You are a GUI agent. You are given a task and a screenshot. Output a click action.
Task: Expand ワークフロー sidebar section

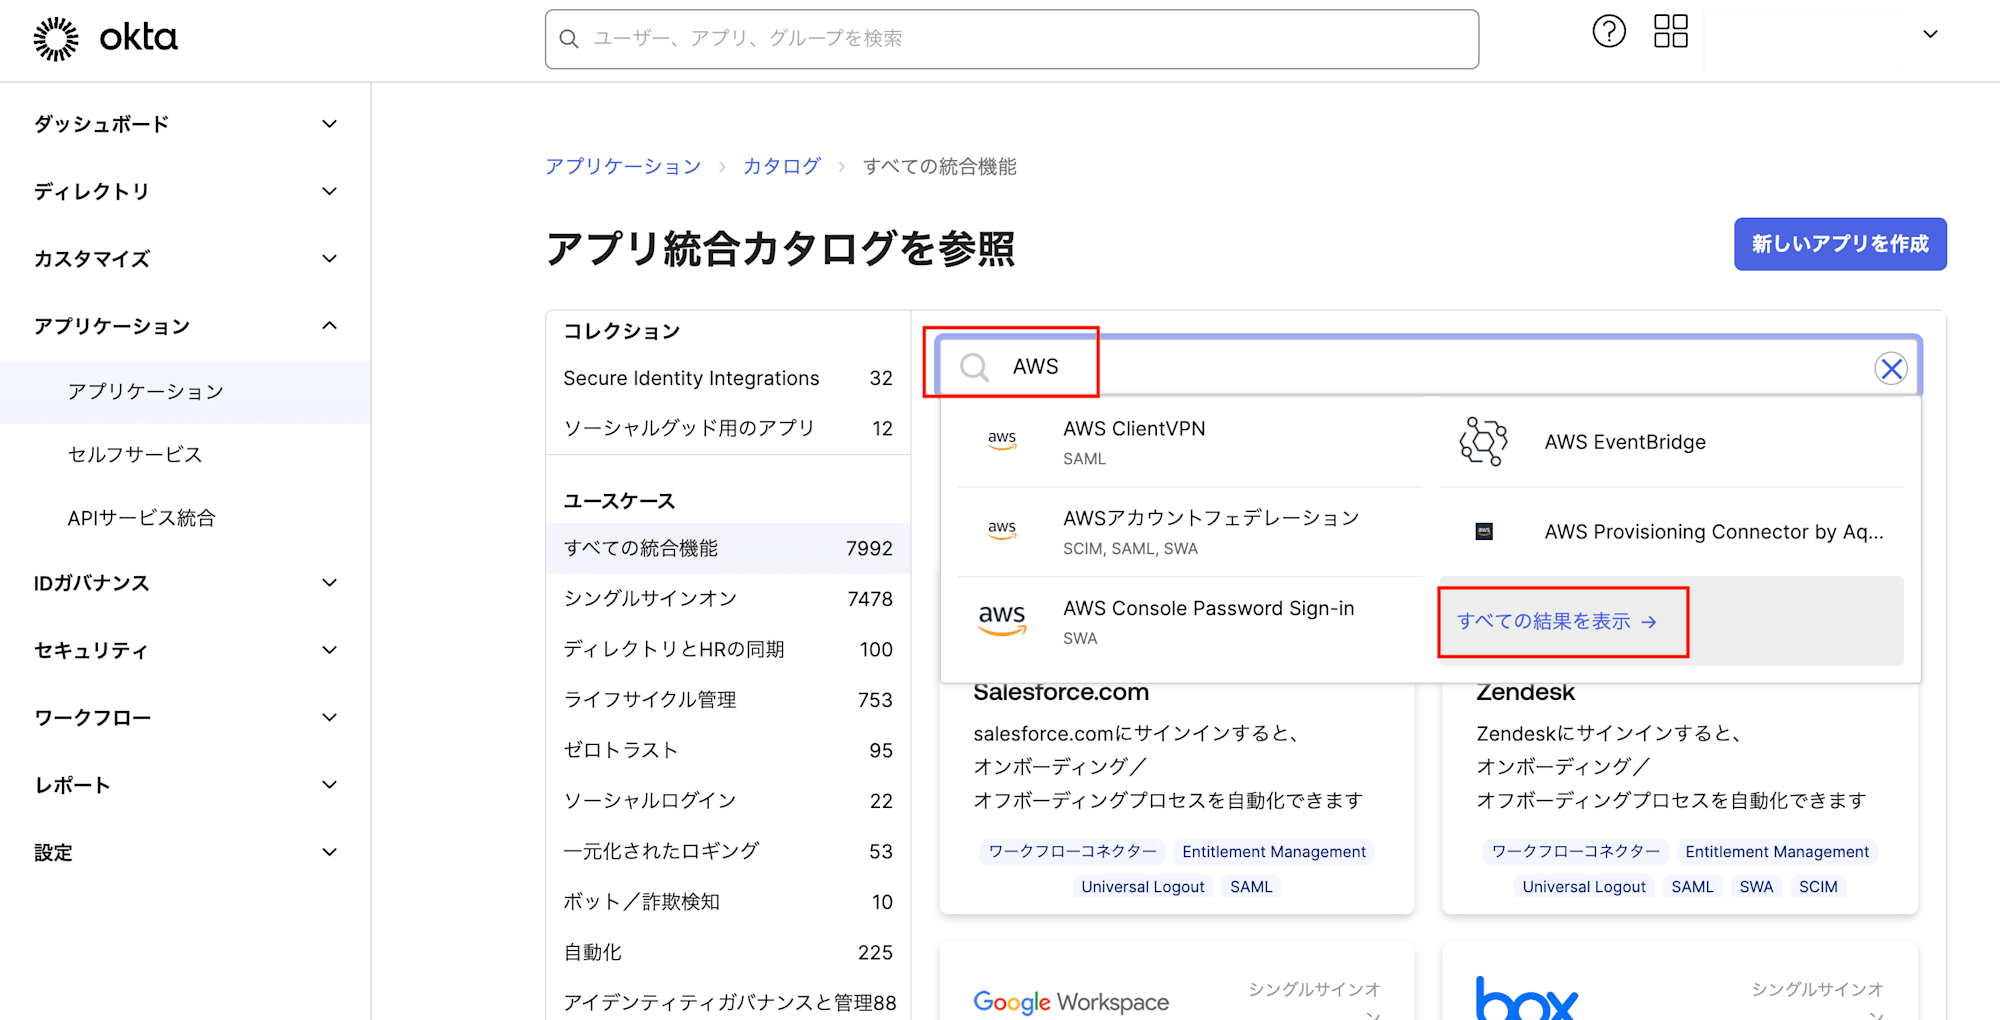(185, 717)
